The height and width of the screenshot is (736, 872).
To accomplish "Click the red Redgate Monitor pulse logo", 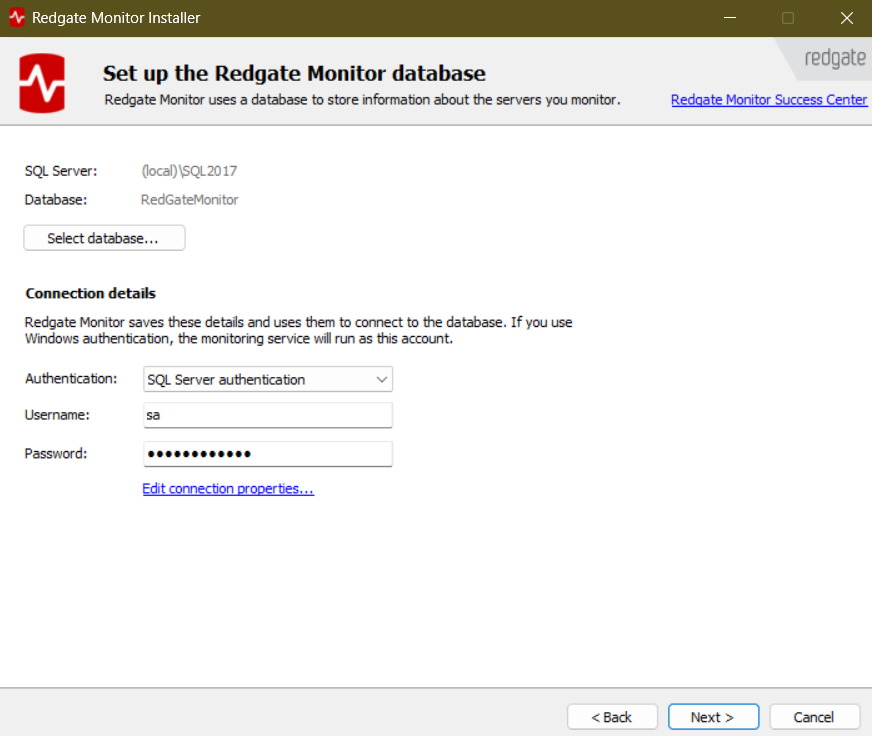I will pos(42,83).
